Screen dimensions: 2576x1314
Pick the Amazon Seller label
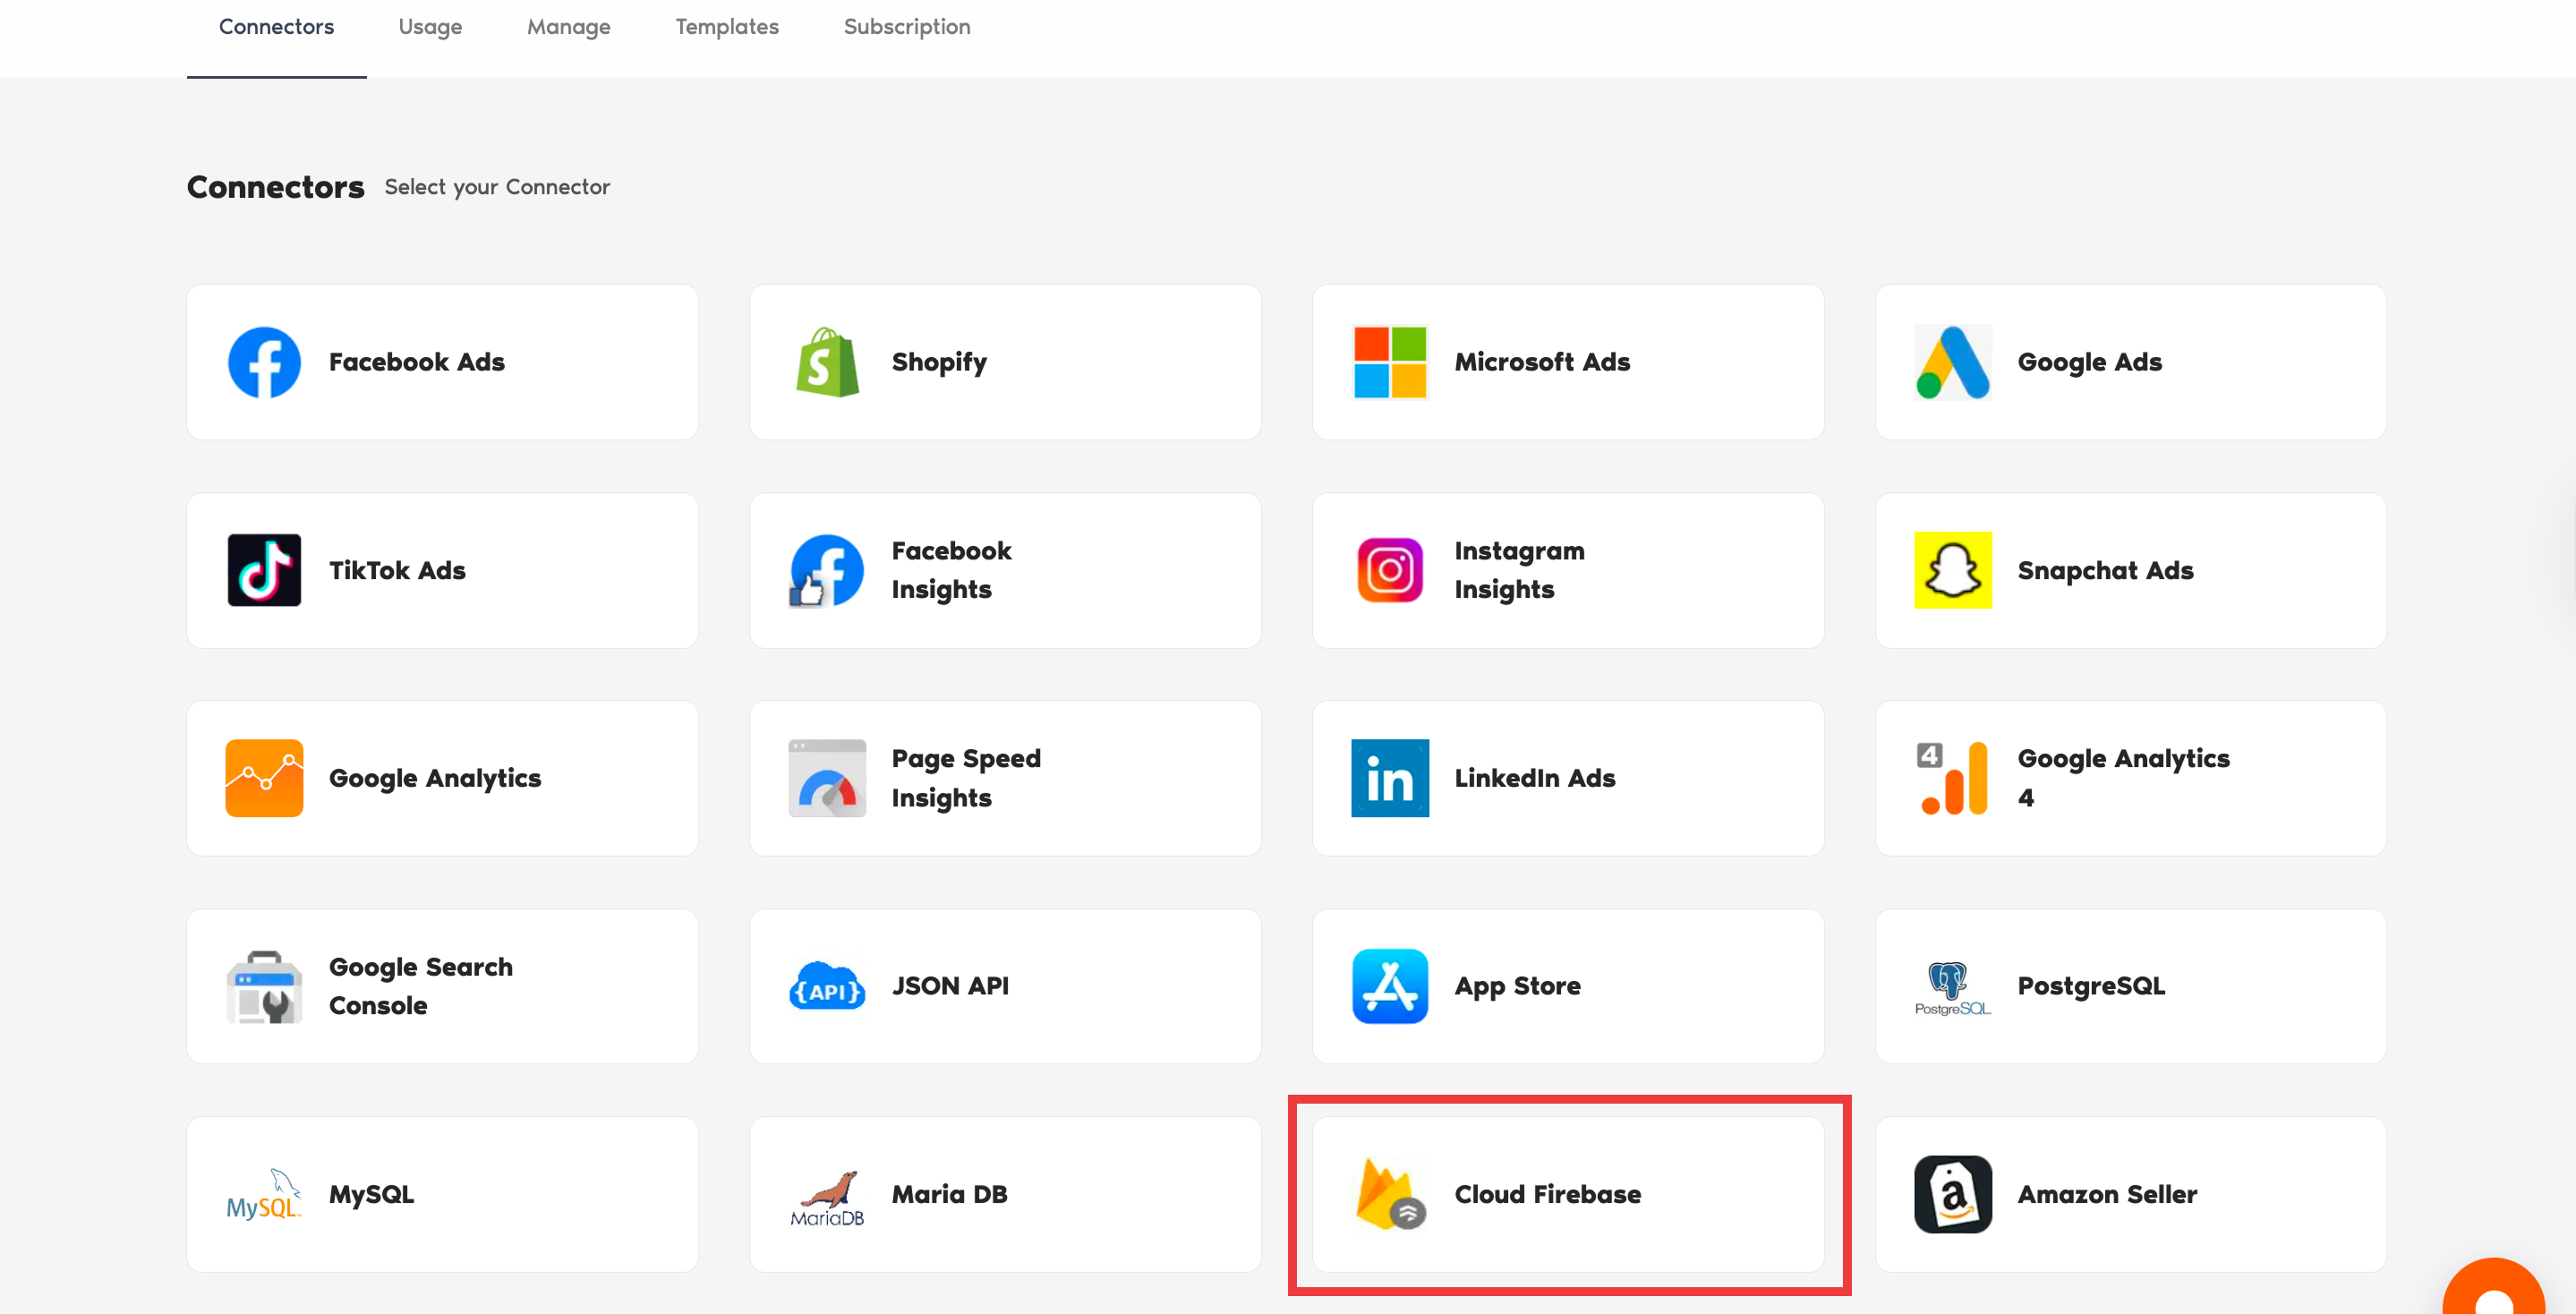pyautogui.click(x=2107, y=1194)
